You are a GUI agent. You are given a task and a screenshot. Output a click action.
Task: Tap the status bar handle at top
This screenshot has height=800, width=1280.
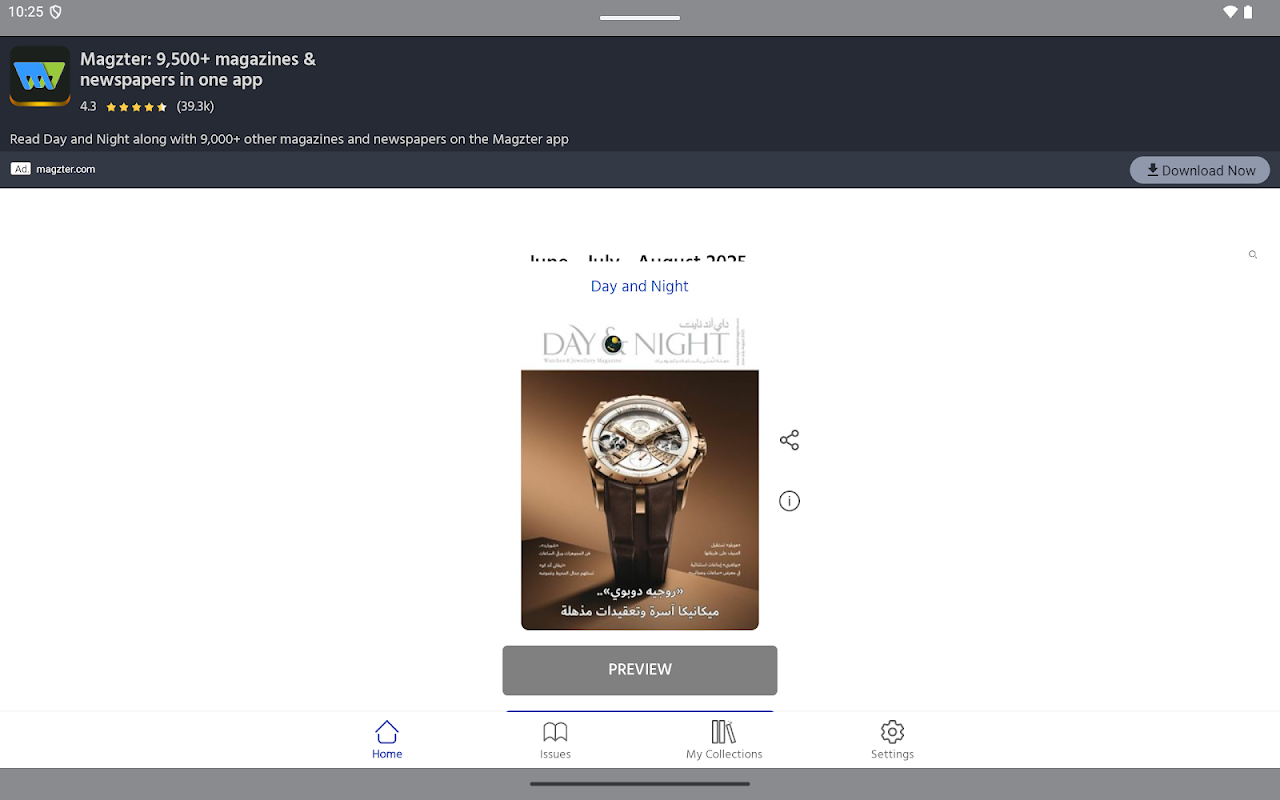tap(640, 17)
